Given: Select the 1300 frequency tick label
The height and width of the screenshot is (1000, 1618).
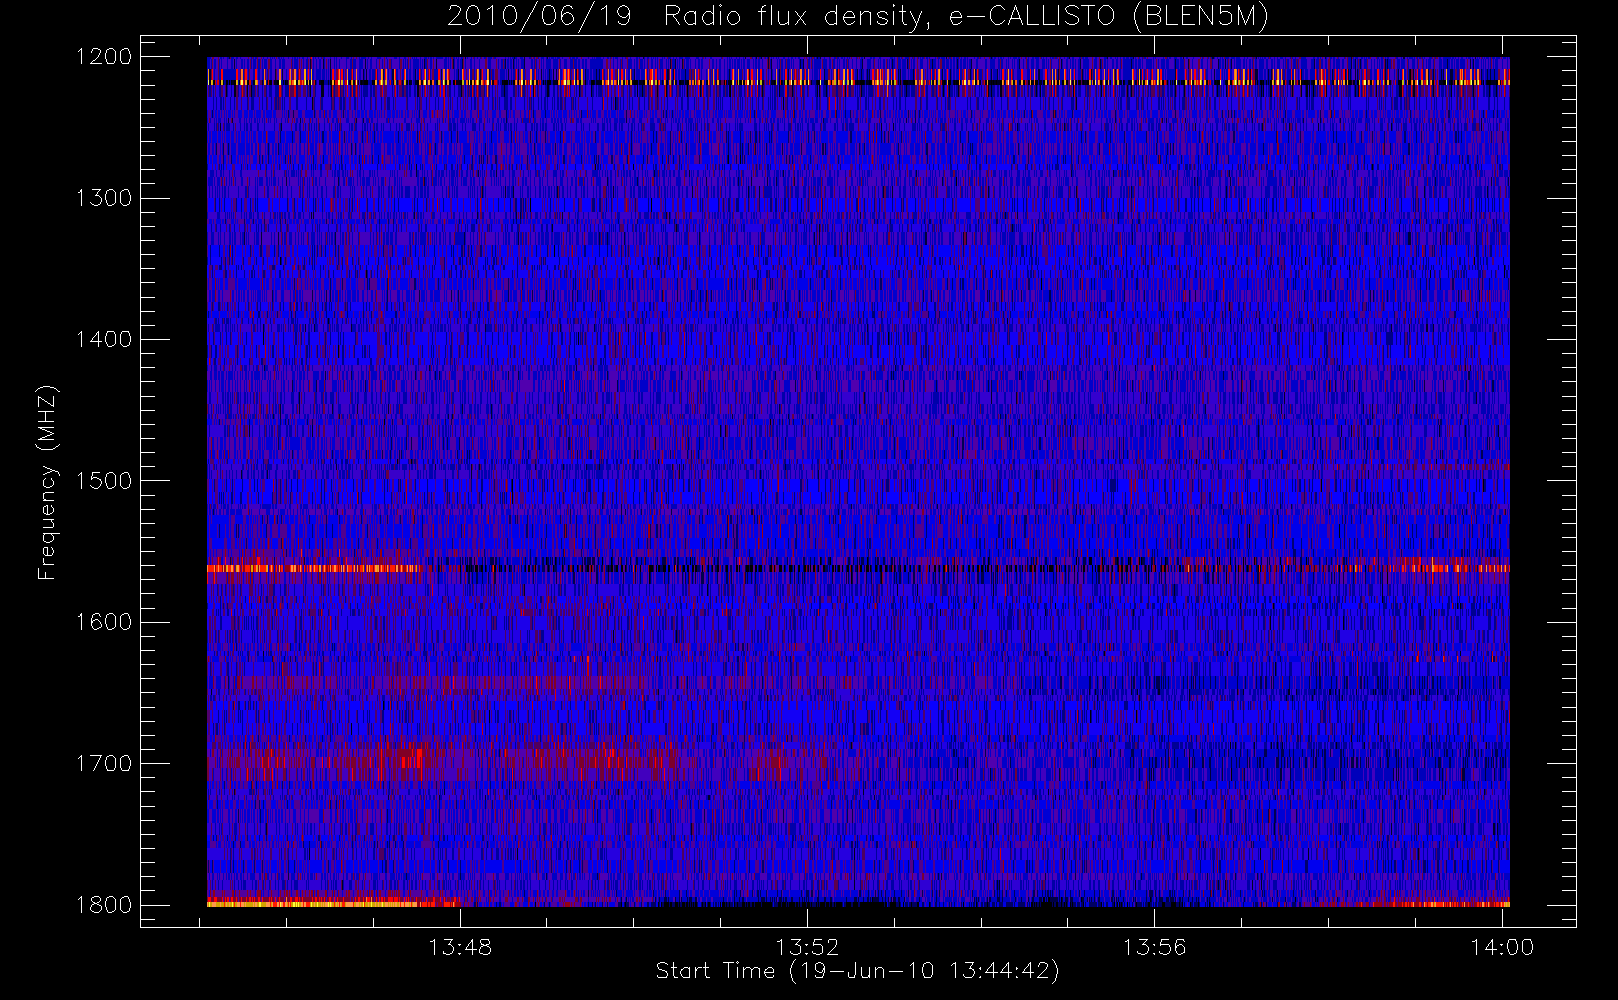Looking at the screenshot, I should pyautogui.click(x=104, y=198).
